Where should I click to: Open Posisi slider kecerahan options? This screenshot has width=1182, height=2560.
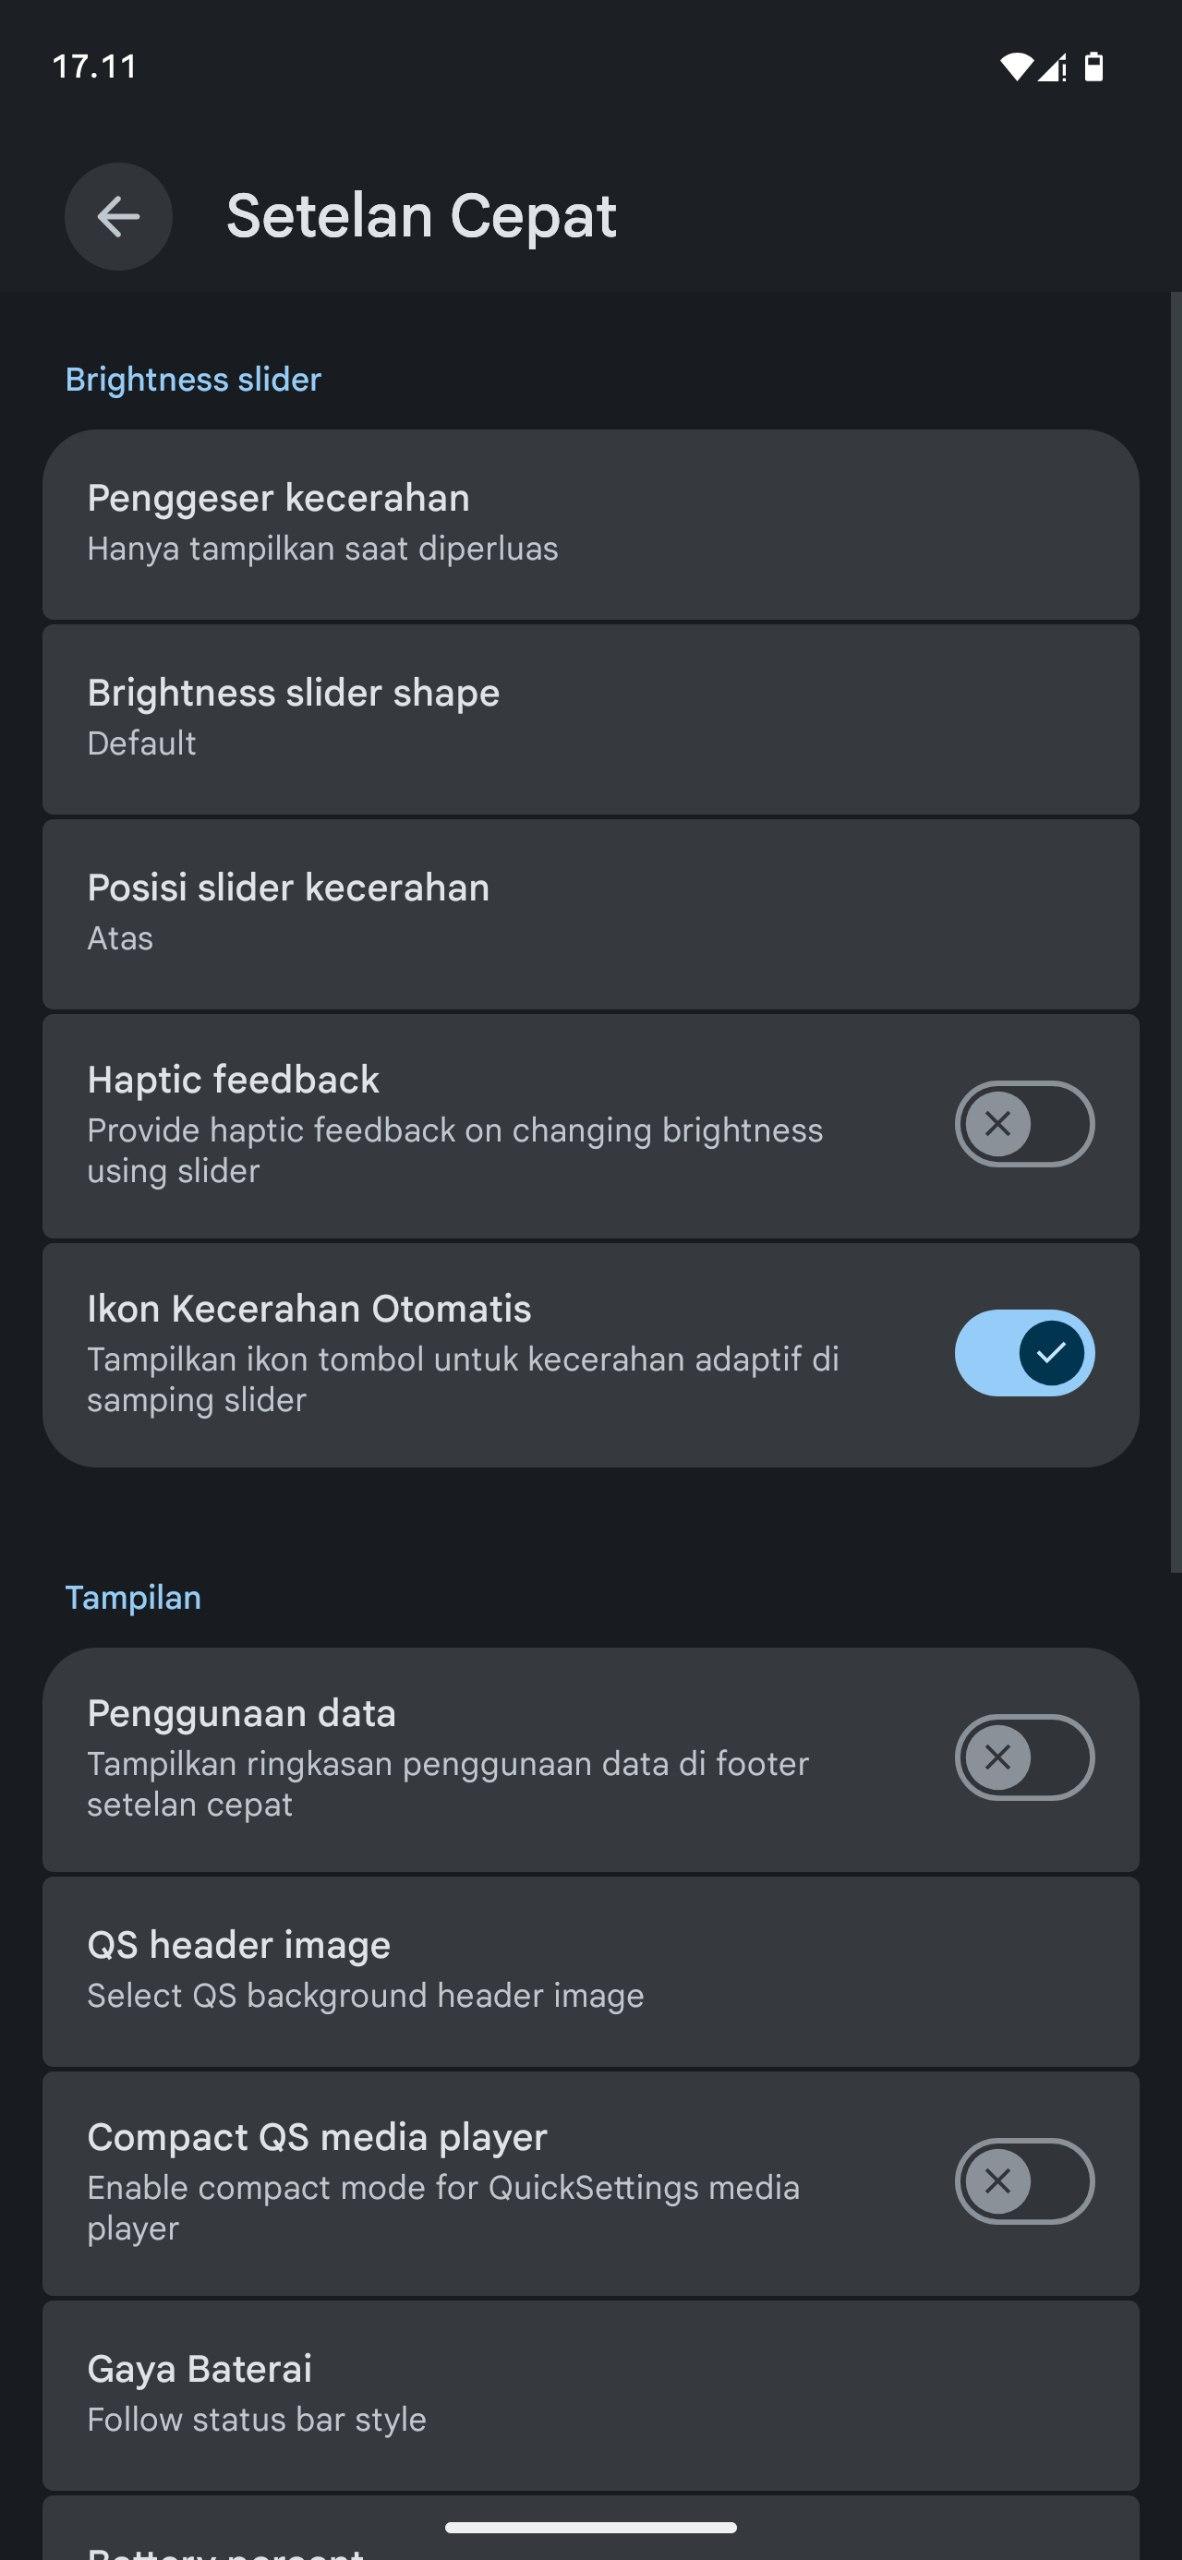click(590, 913)
